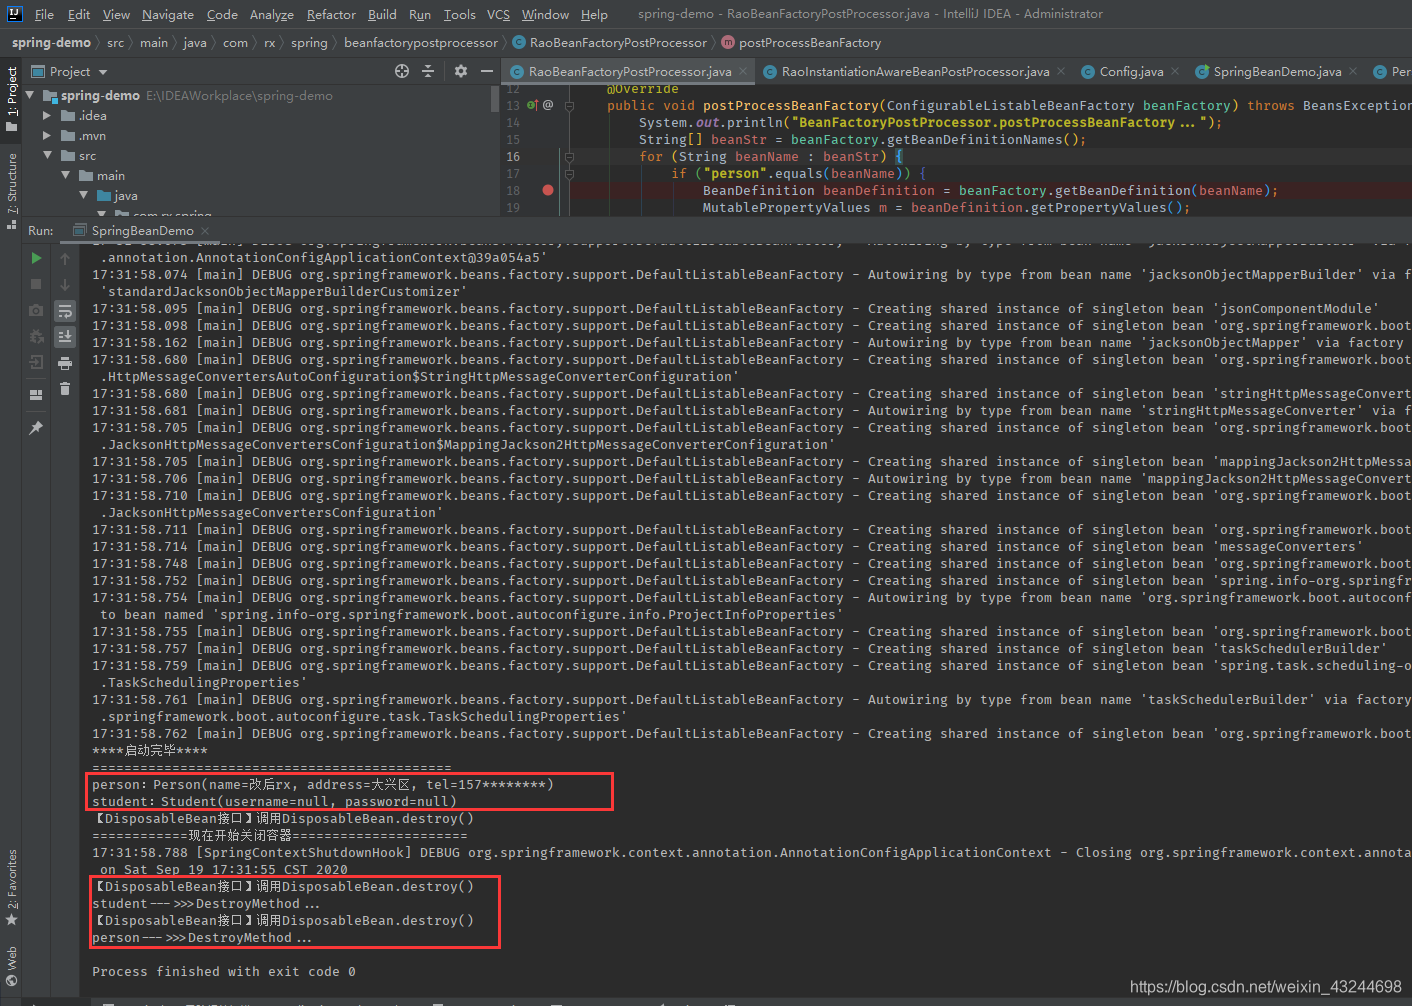Fold the method at line 13
The image size is (1412, 1006).
[569, 105]
